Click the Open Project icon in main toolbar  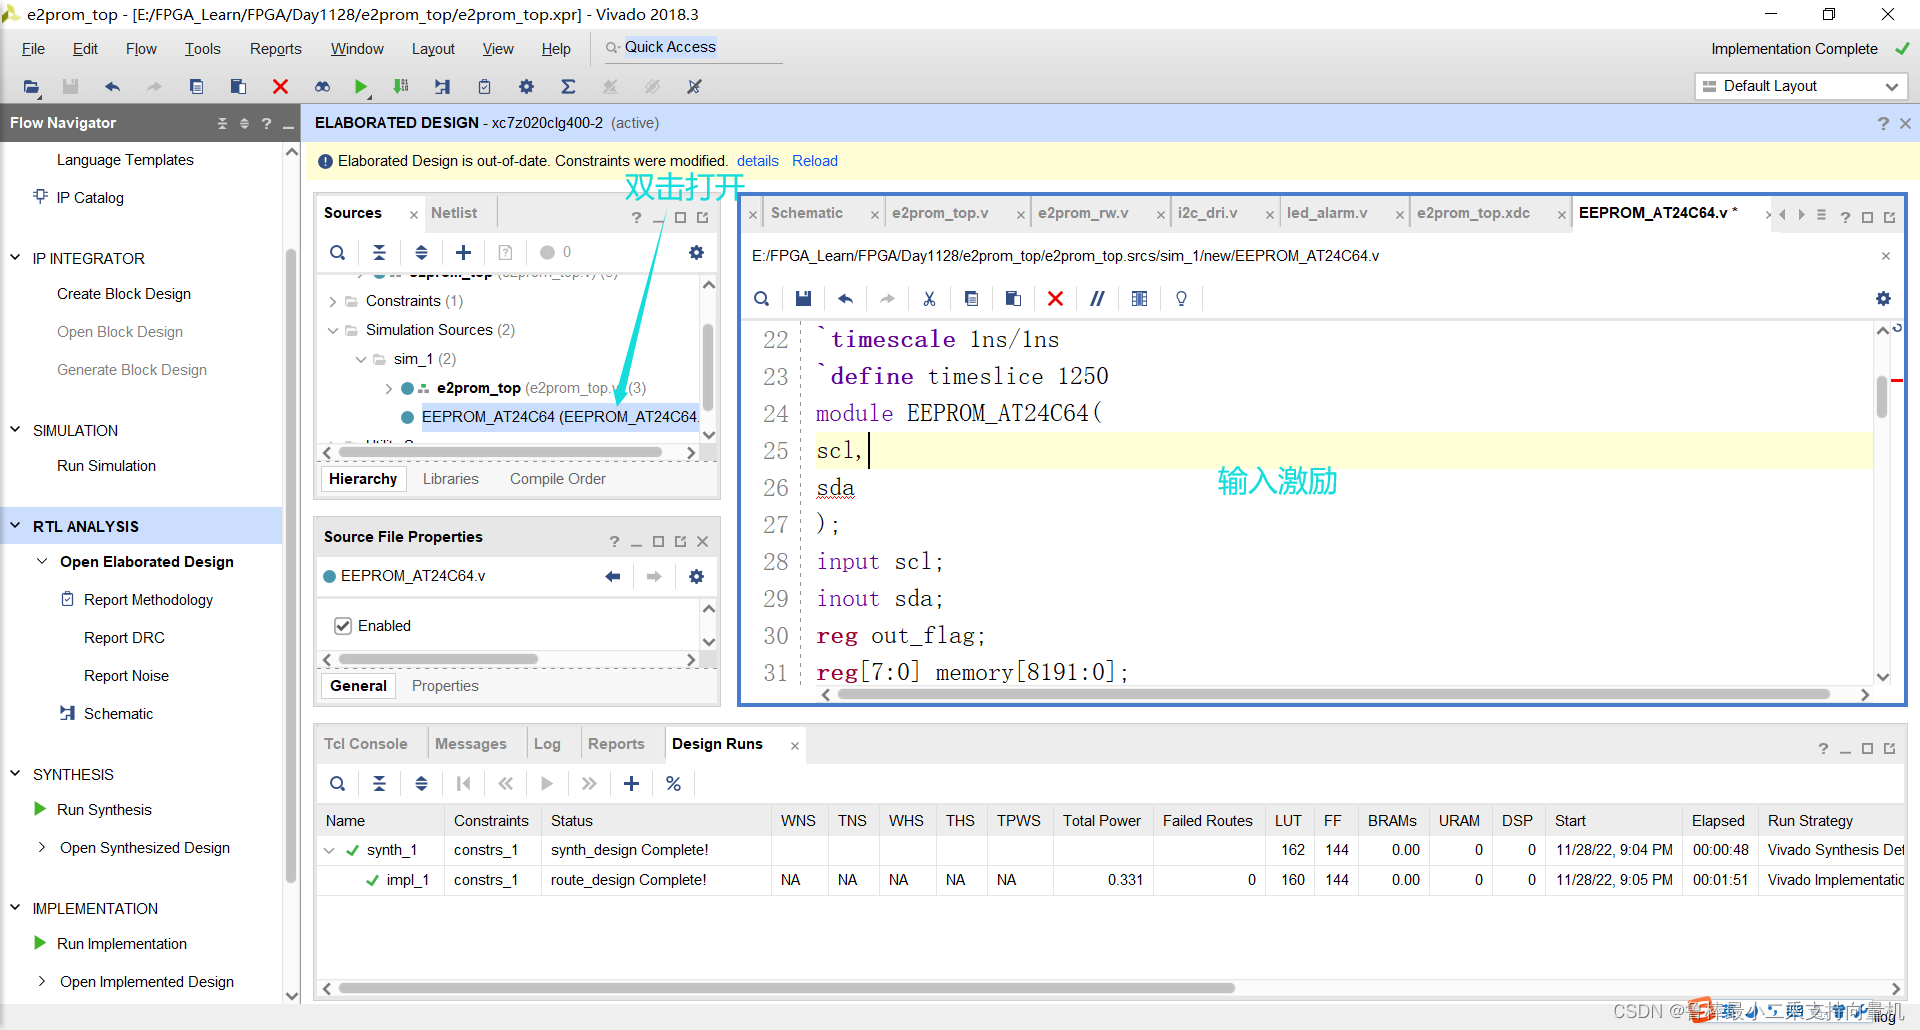coord(31,87)
